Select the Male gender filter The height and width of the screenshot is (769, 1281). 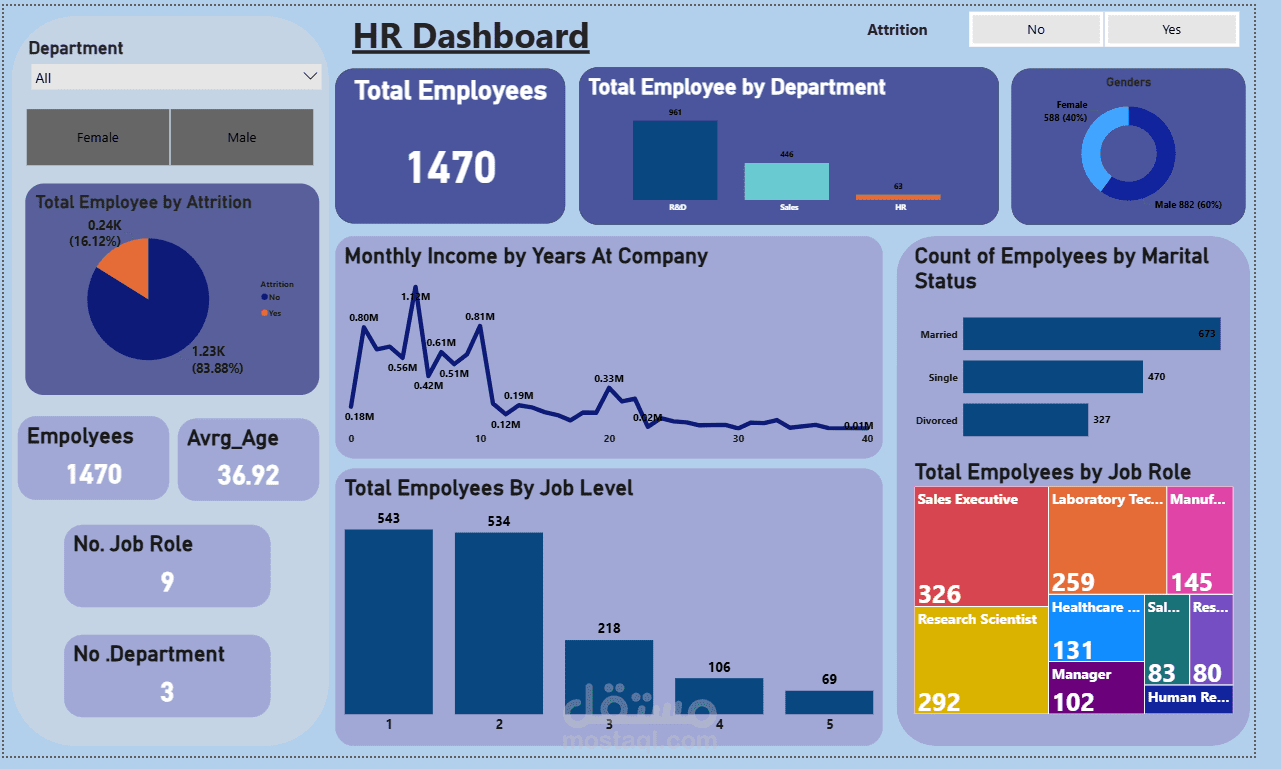tap(242, 137)
